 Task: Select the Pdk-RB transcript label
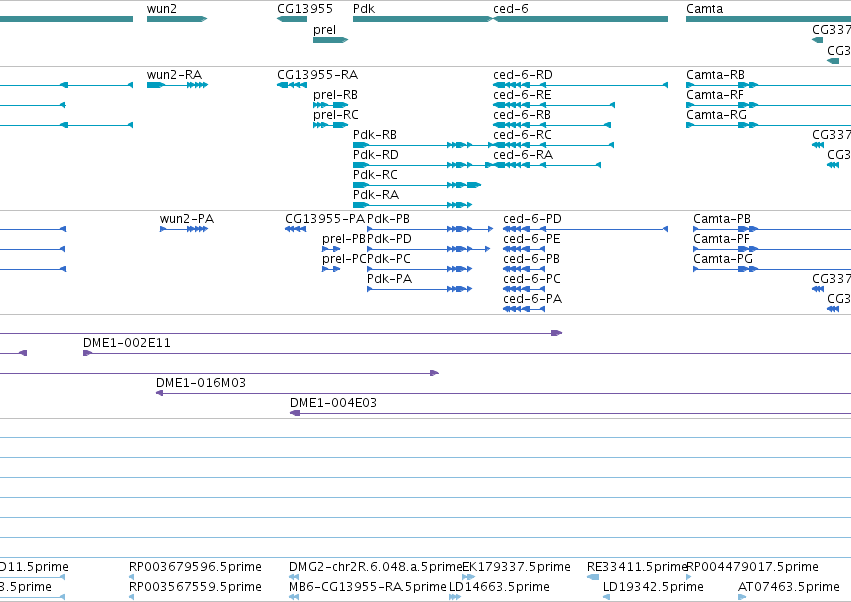[x=374, y=135]
